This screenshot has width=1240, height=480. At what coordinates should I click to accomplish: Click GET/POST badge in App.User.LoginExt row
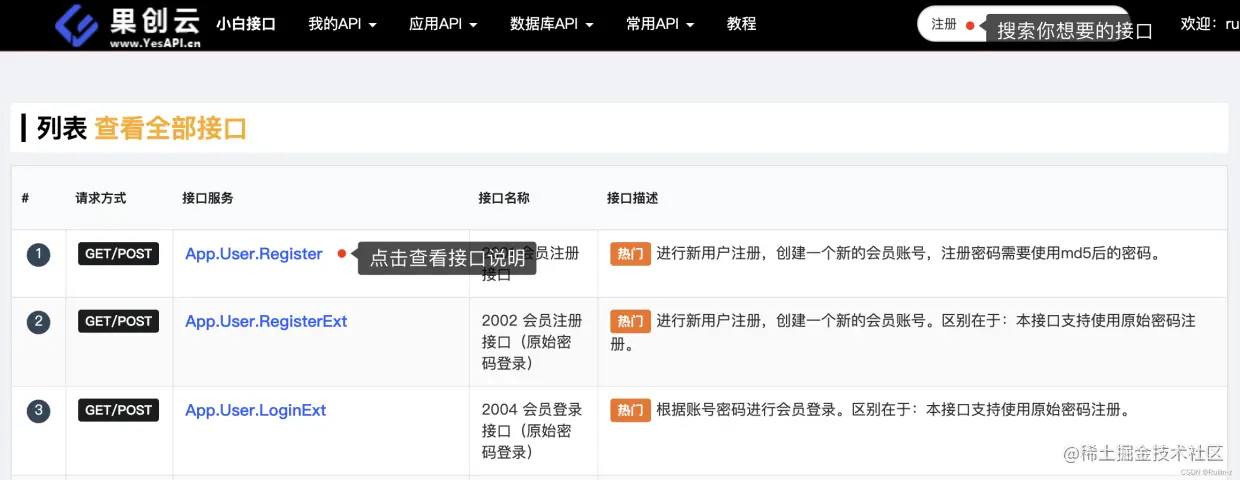[x=118, y=410]
